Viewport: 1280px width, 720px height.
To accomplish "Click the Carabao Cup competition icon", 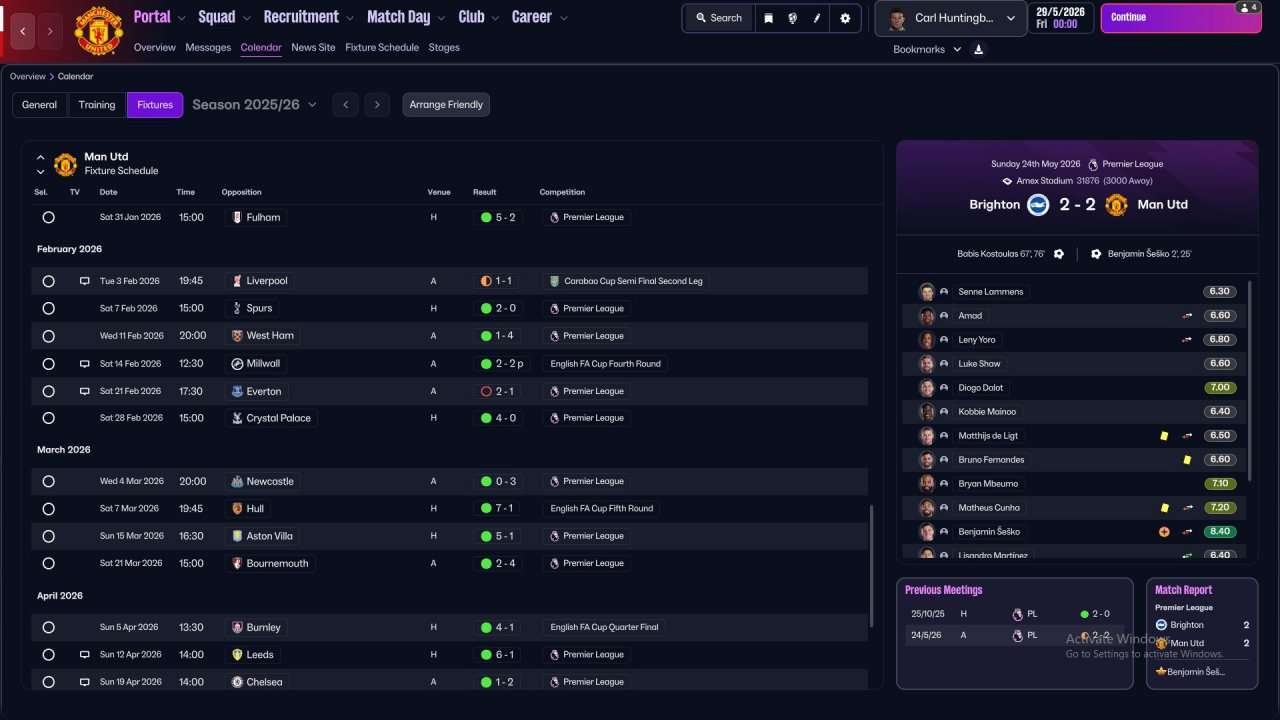I will (x=555, y=281).
